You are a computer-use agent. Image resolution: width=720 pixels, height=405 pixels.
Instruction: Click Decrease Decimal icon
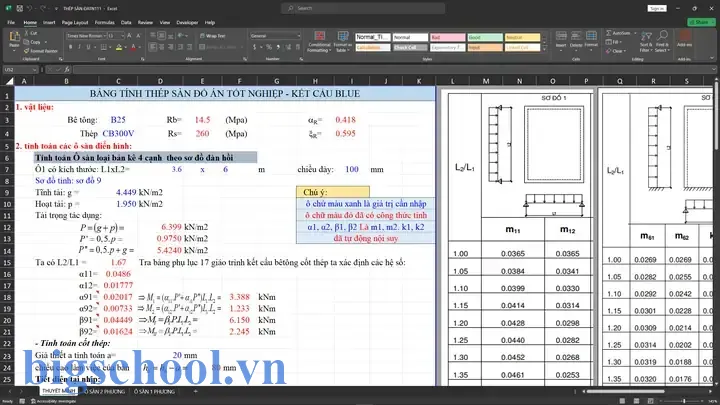point(298,47)
